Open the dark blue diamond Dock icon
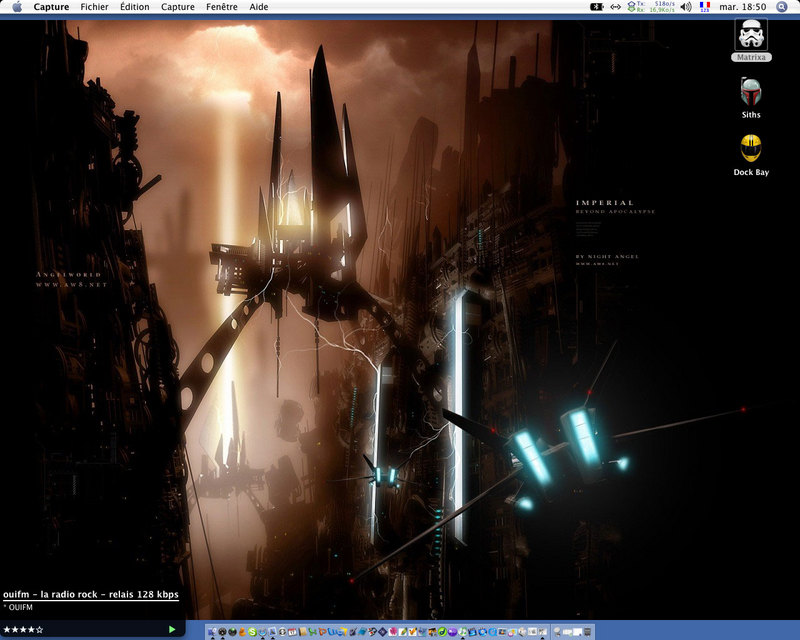This screenshot has height=640, width=800. pos(382,632)
